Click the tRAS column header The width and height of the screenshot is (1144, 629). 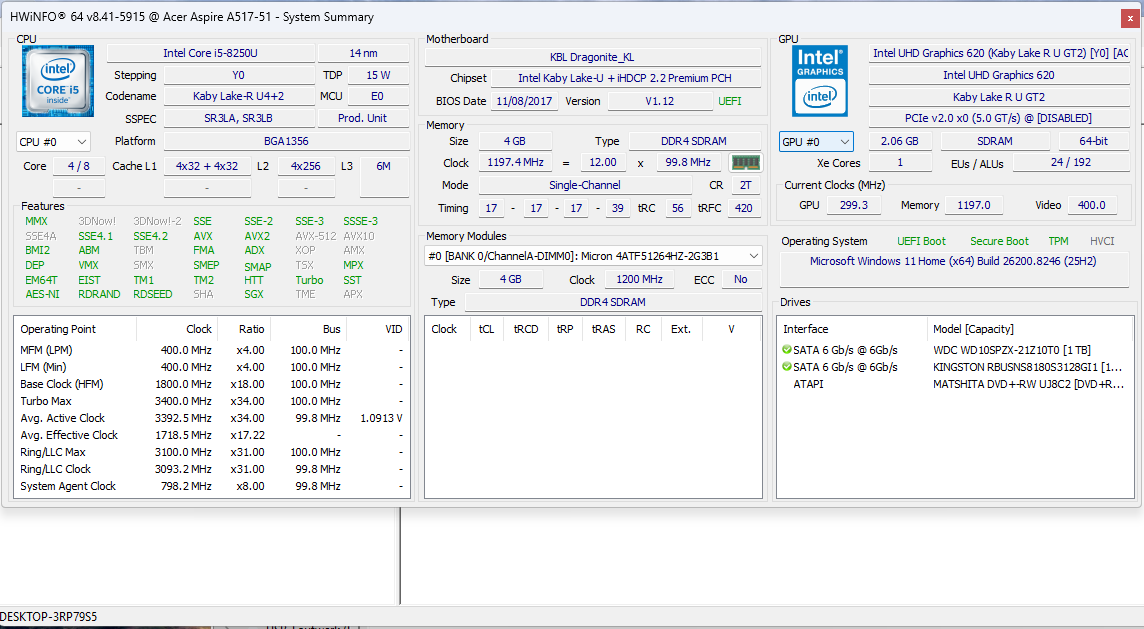coord(603,329)
